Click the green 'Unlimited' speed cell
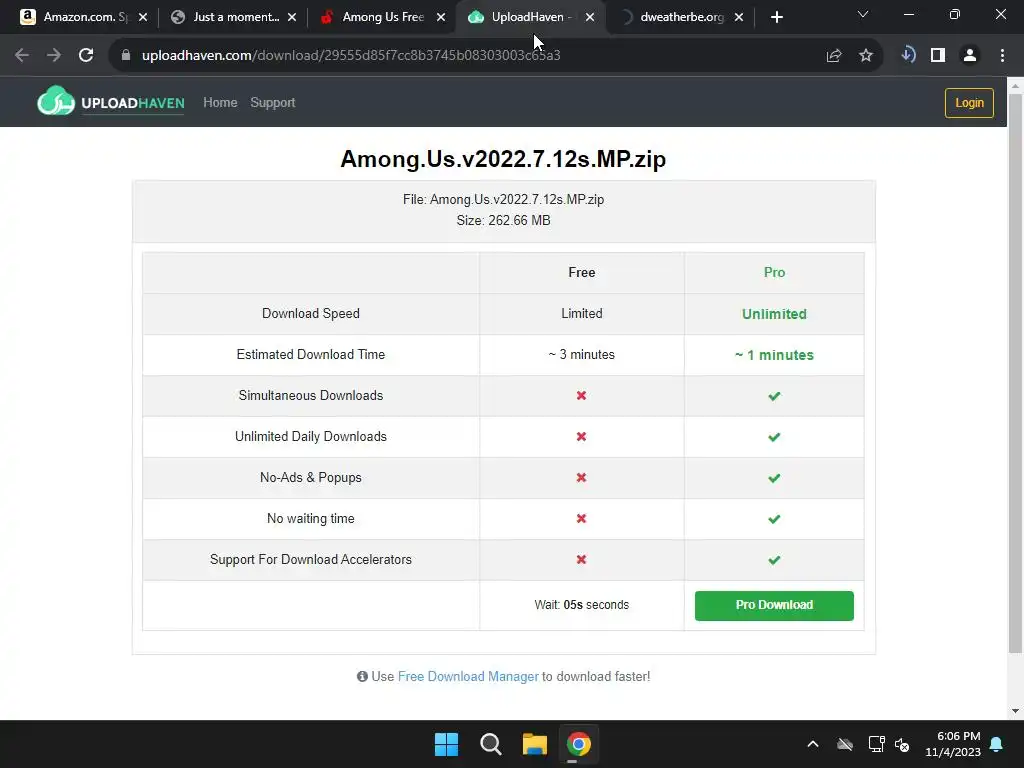This screenshot has width=1024, height=768. click(x=774, y=314)
